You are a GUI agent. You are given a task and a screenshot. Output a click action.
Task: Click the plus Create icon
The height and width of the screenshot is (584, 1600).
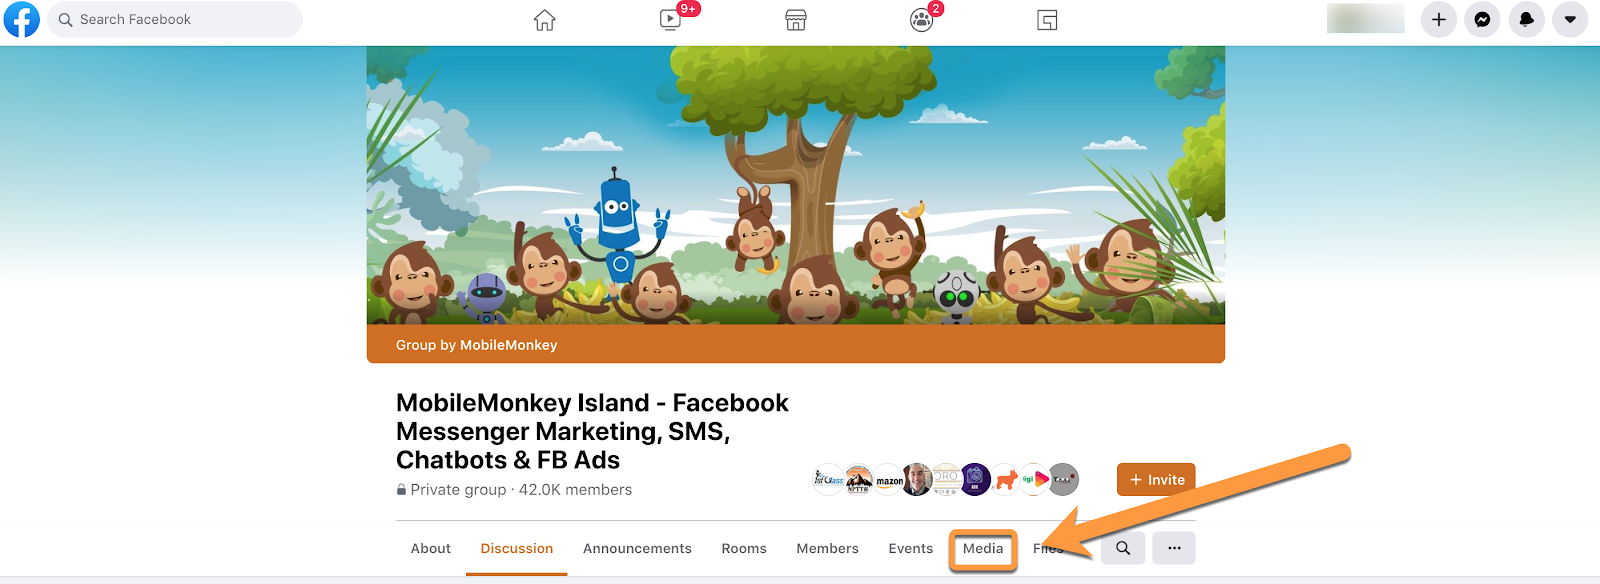pos(1438,20)
